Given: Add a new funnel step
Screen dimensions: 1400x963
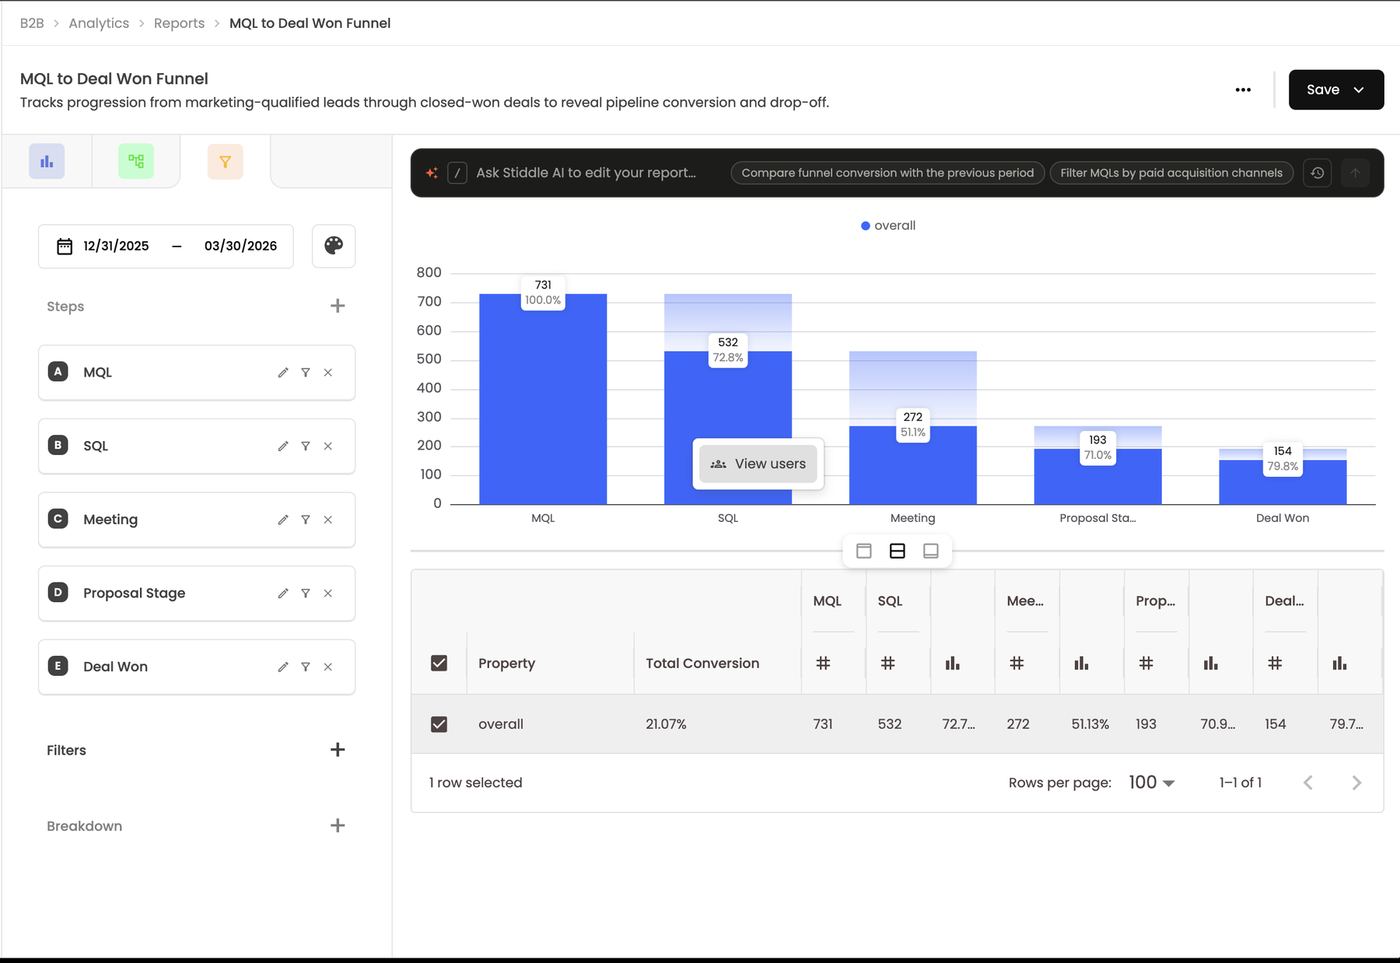Looking at the screenshot, I should [338, 306].
